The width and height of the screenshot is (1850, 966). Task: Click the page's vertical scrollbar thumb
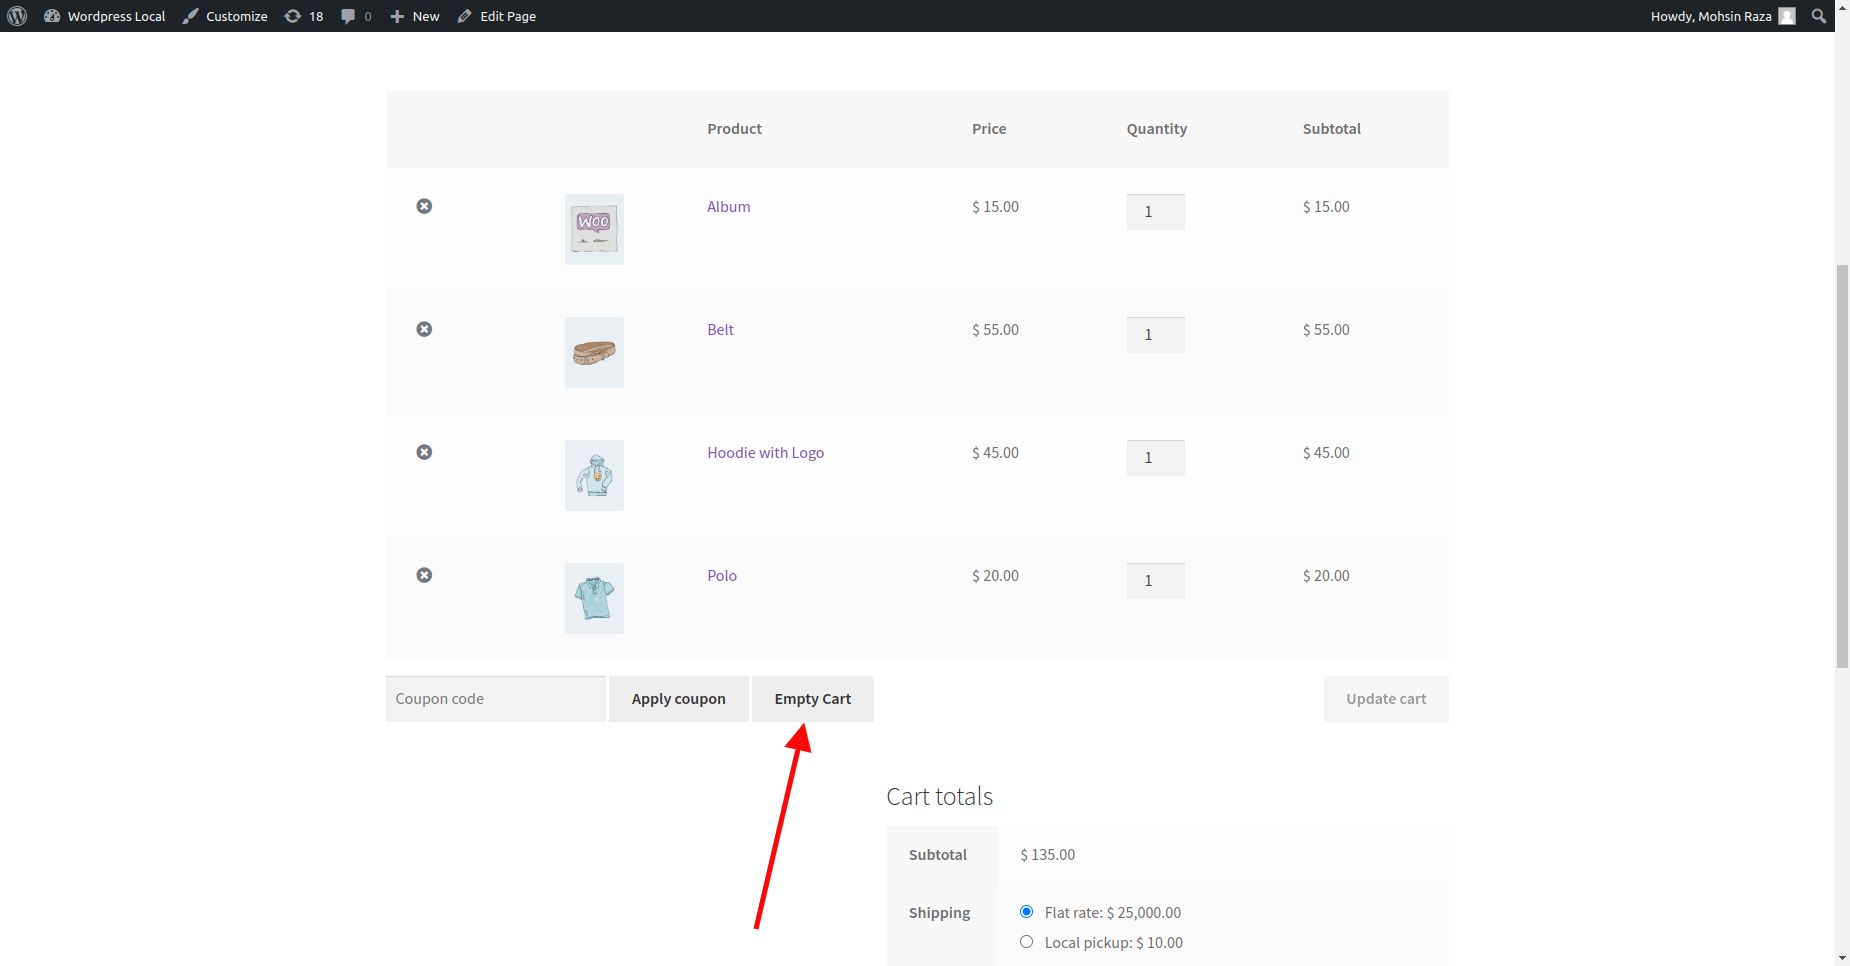click(x=1842, y=465)
